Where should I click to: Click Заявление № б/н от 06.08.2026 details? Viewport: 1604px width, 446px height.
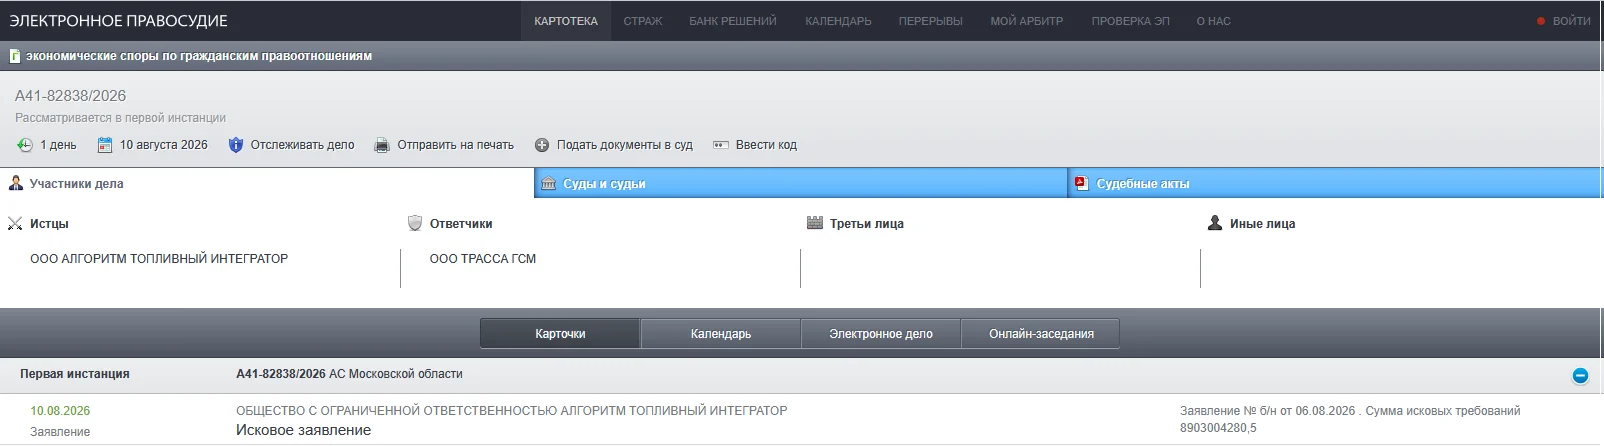[x=1350, y=419]
